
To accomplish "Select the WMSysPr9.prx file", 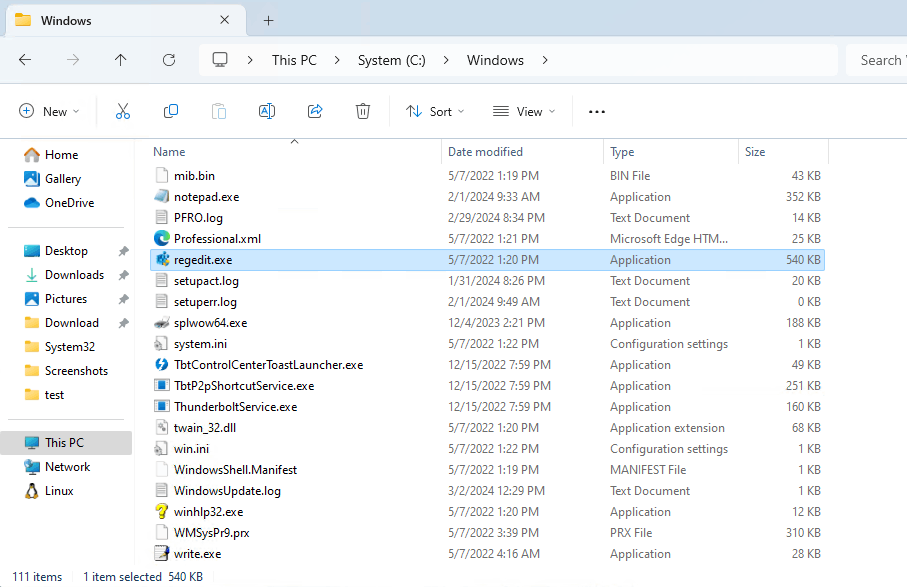I will tap(487, 533).
